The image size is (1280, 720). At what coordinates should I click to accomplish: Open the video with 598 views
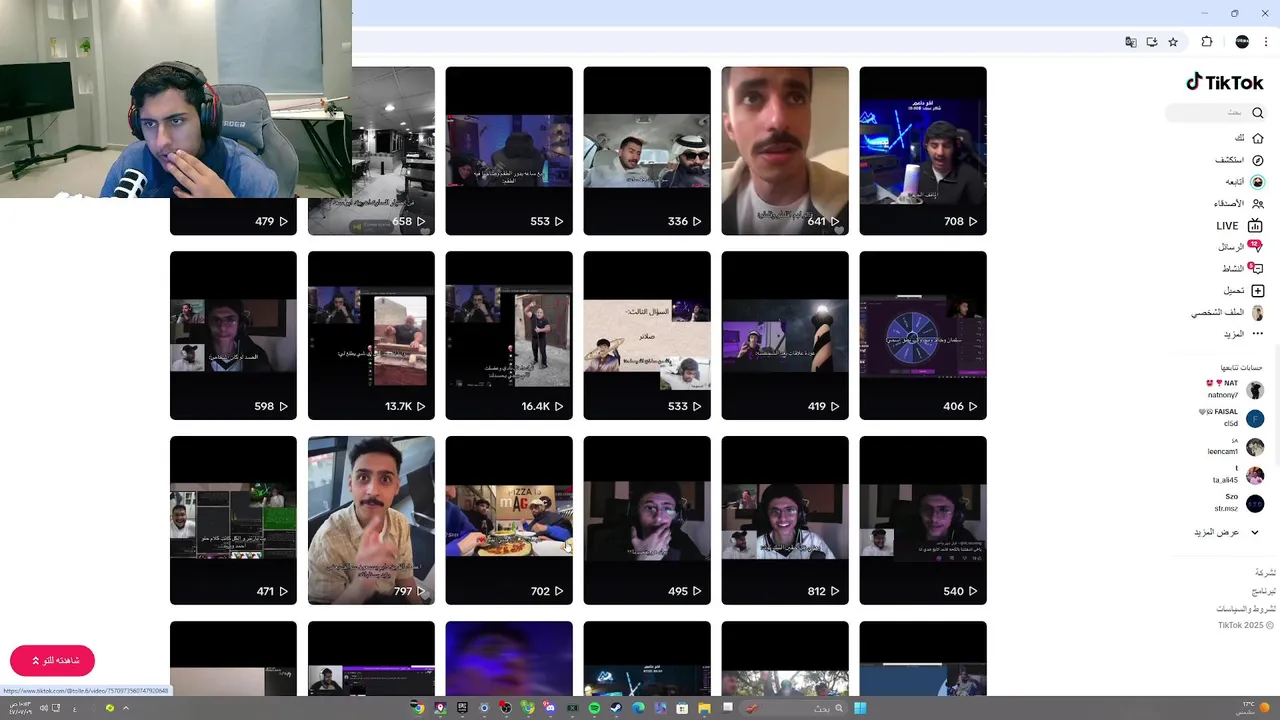click(233, 335)
